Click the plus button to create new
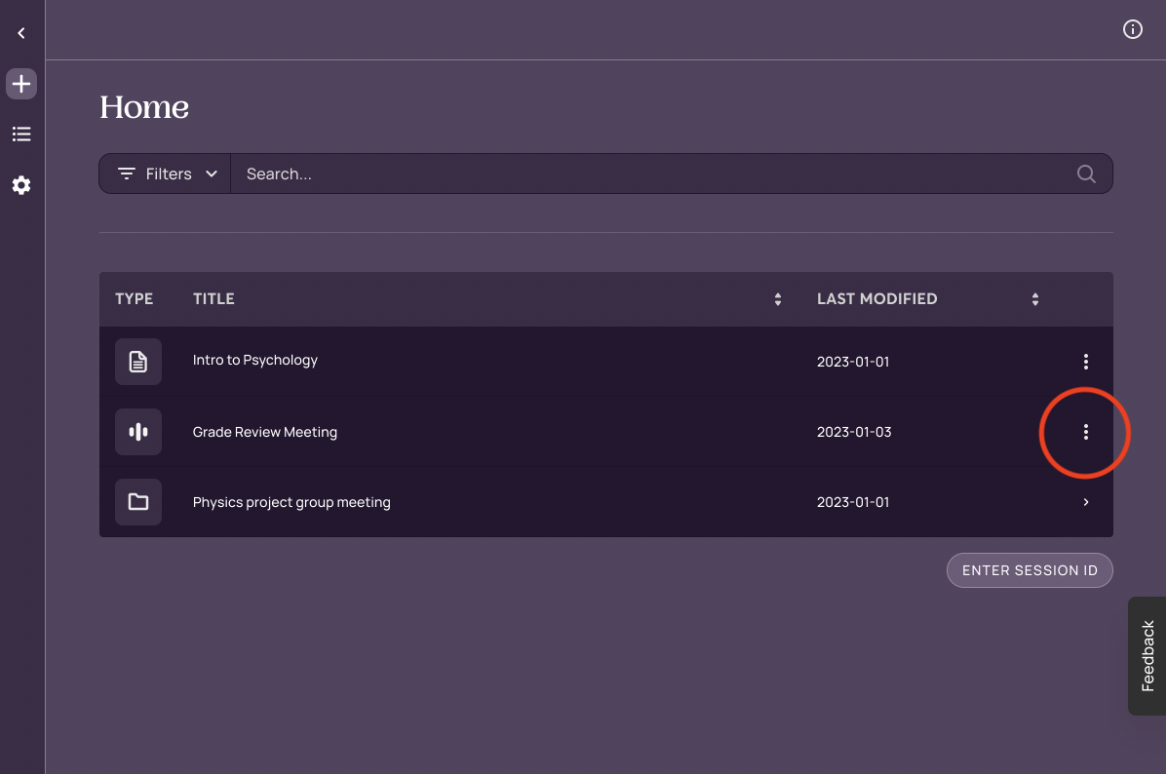The image size is (1166, 774). 22,83
